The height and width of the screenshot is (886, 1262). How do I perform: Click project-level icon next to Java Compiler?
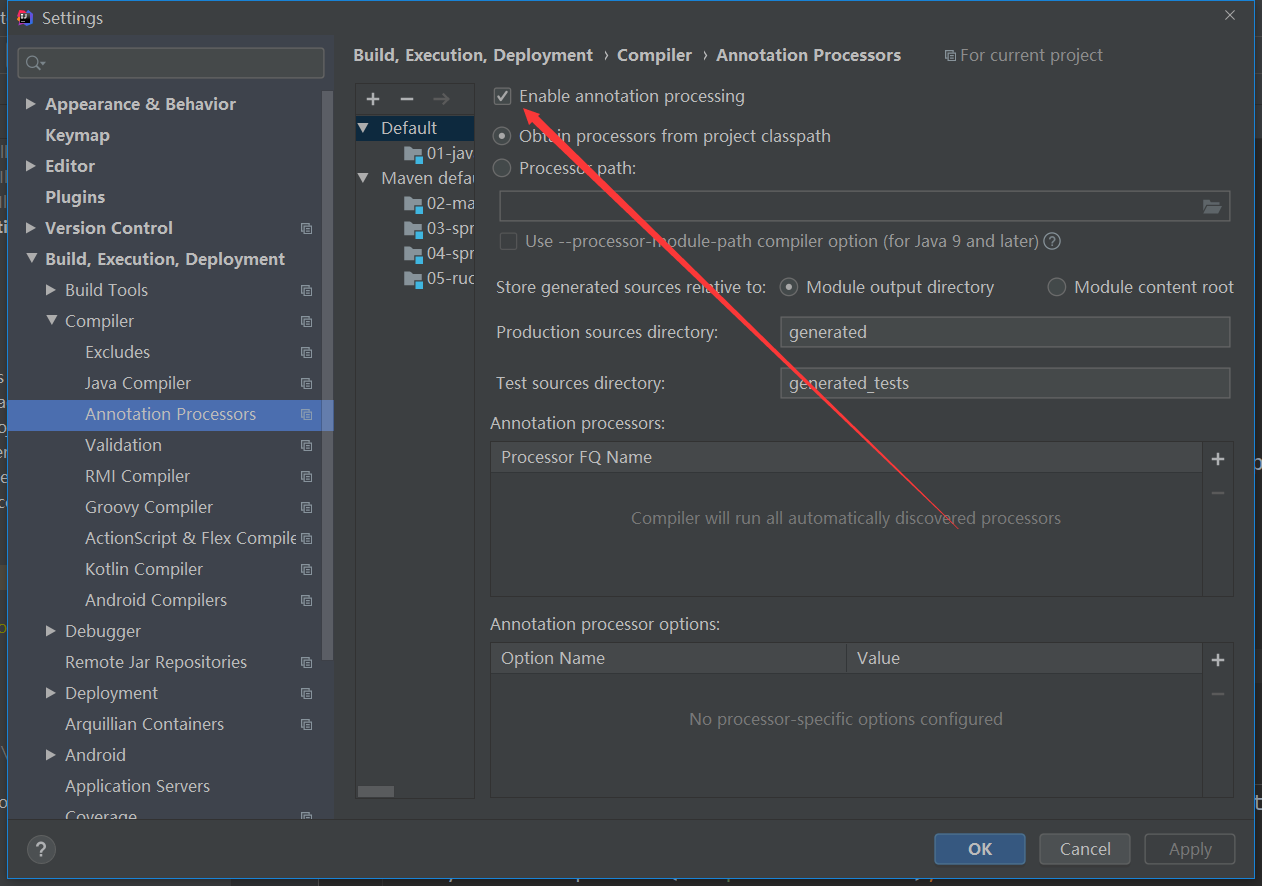click(306, 384)
